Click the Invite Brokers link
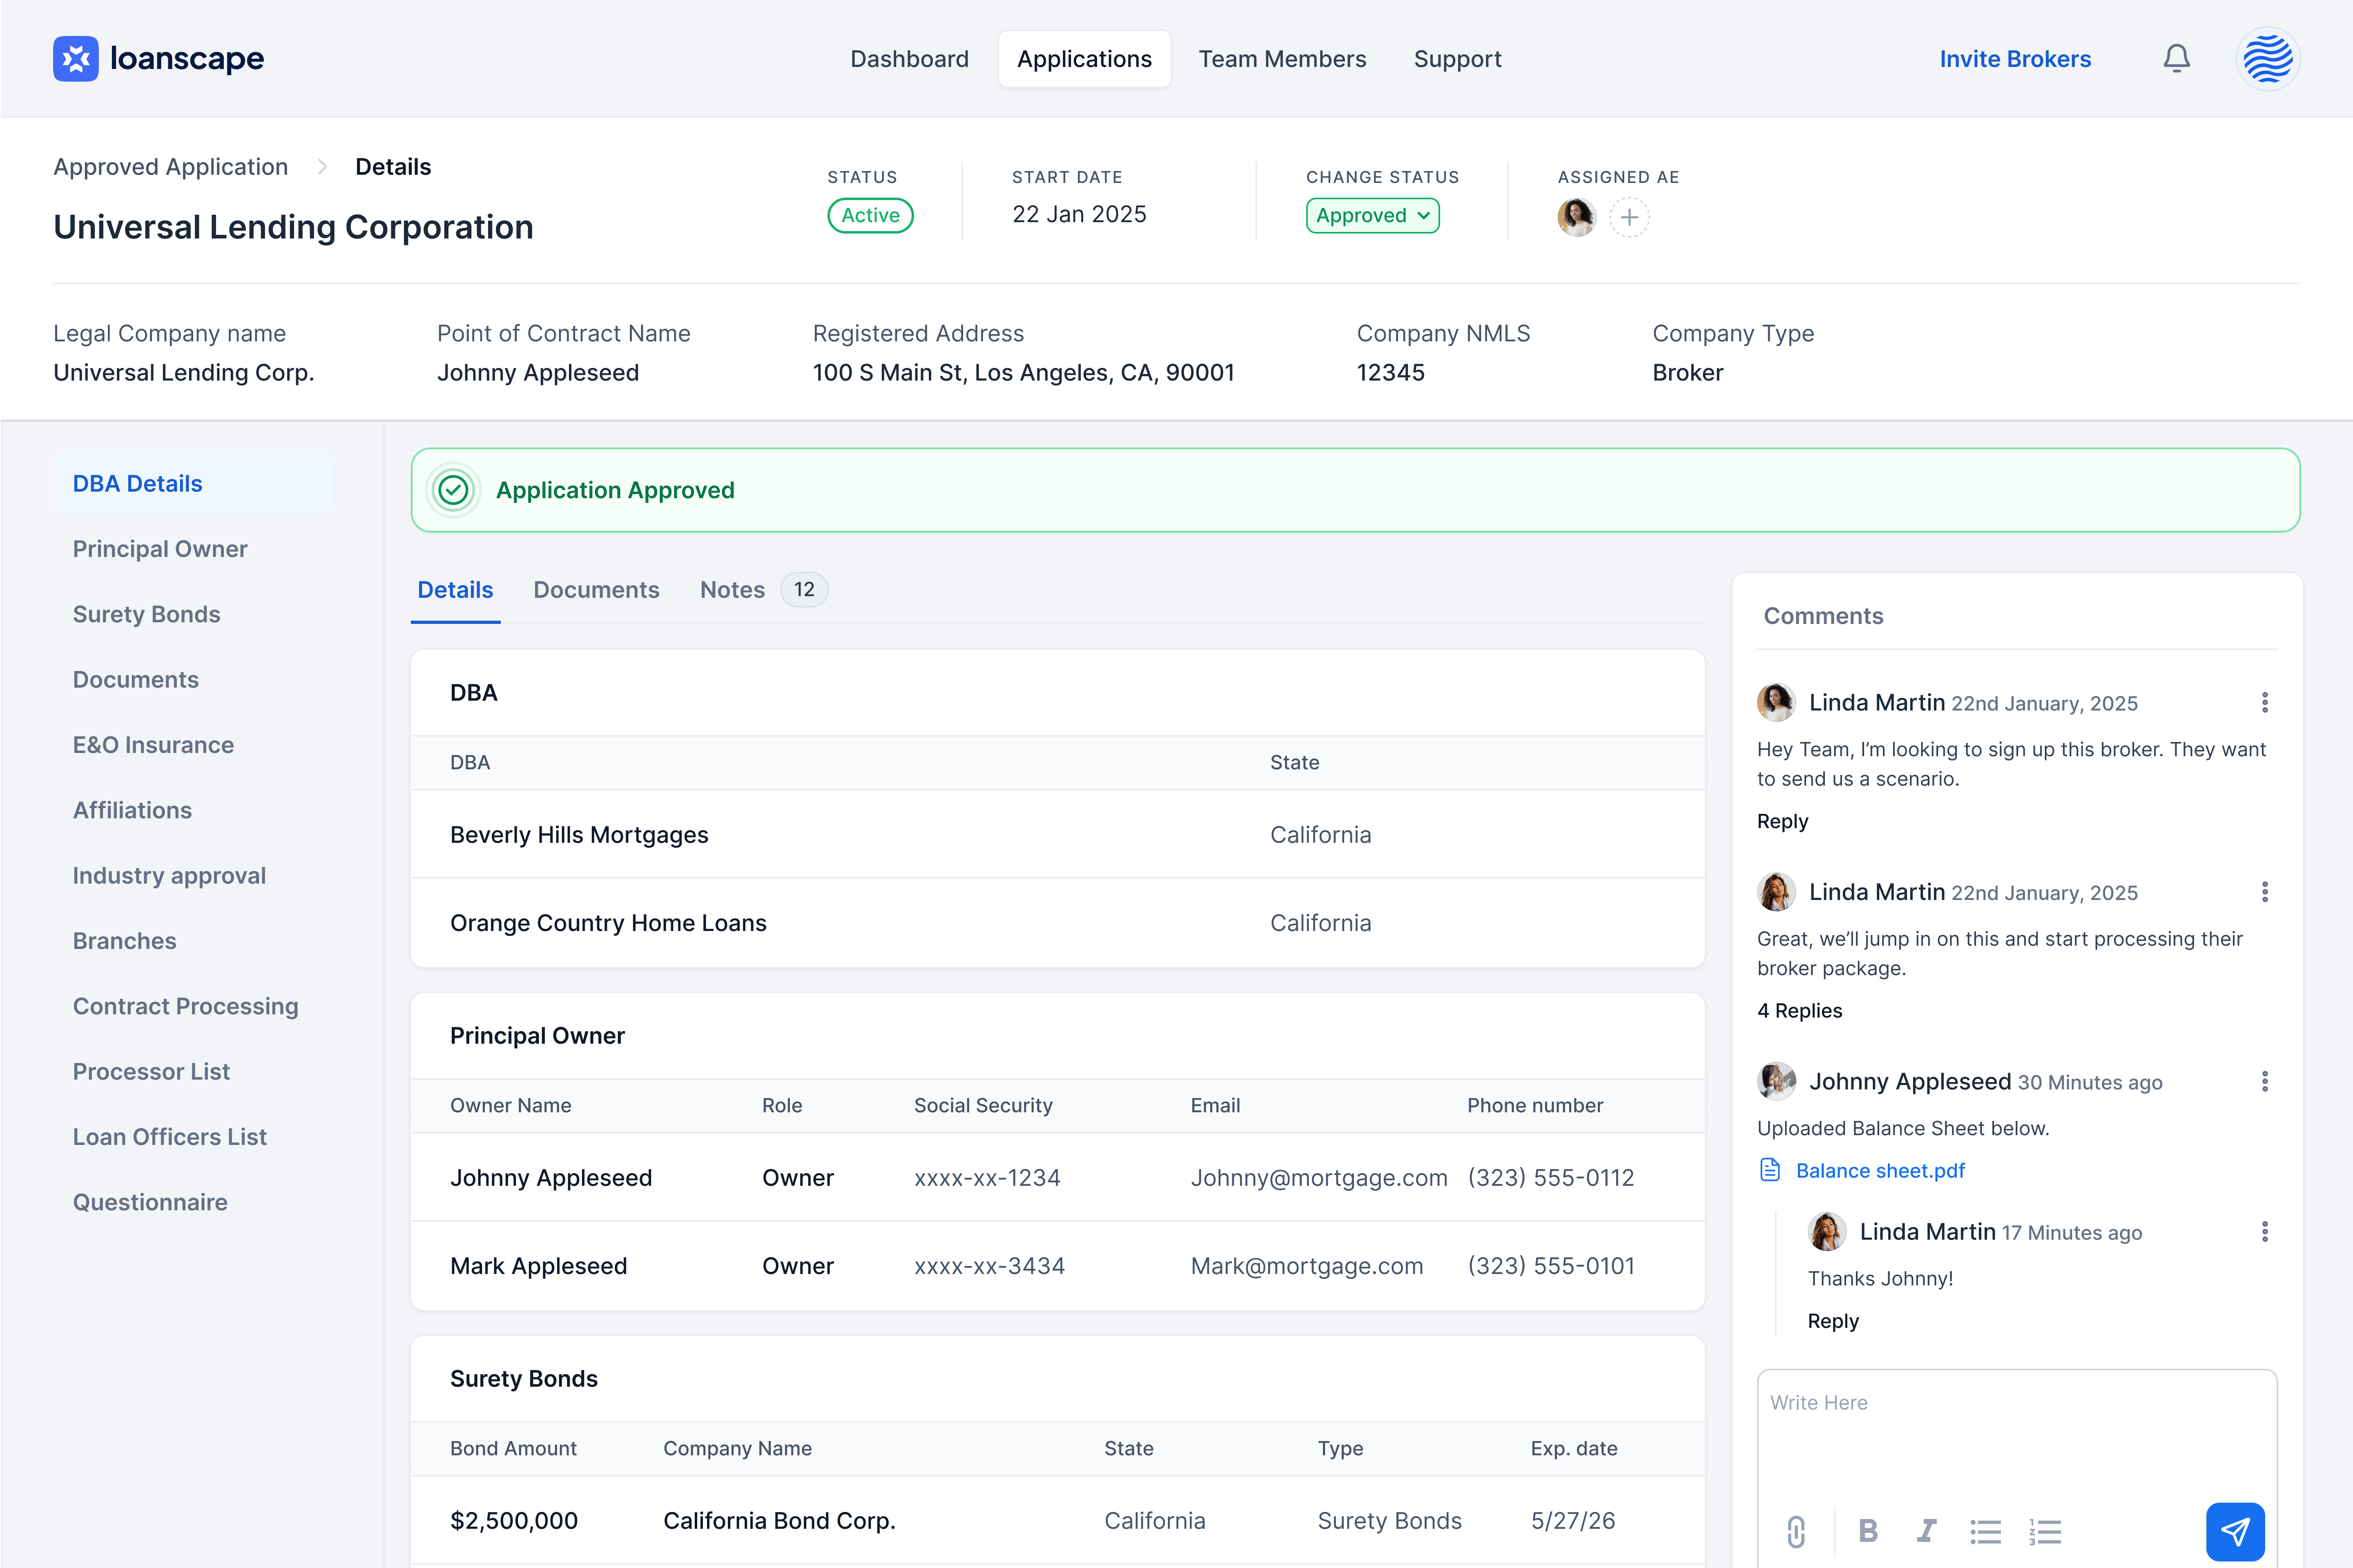This screenshot has height=1568, width=2353. pyautogui.click(x=2014, y=59)
